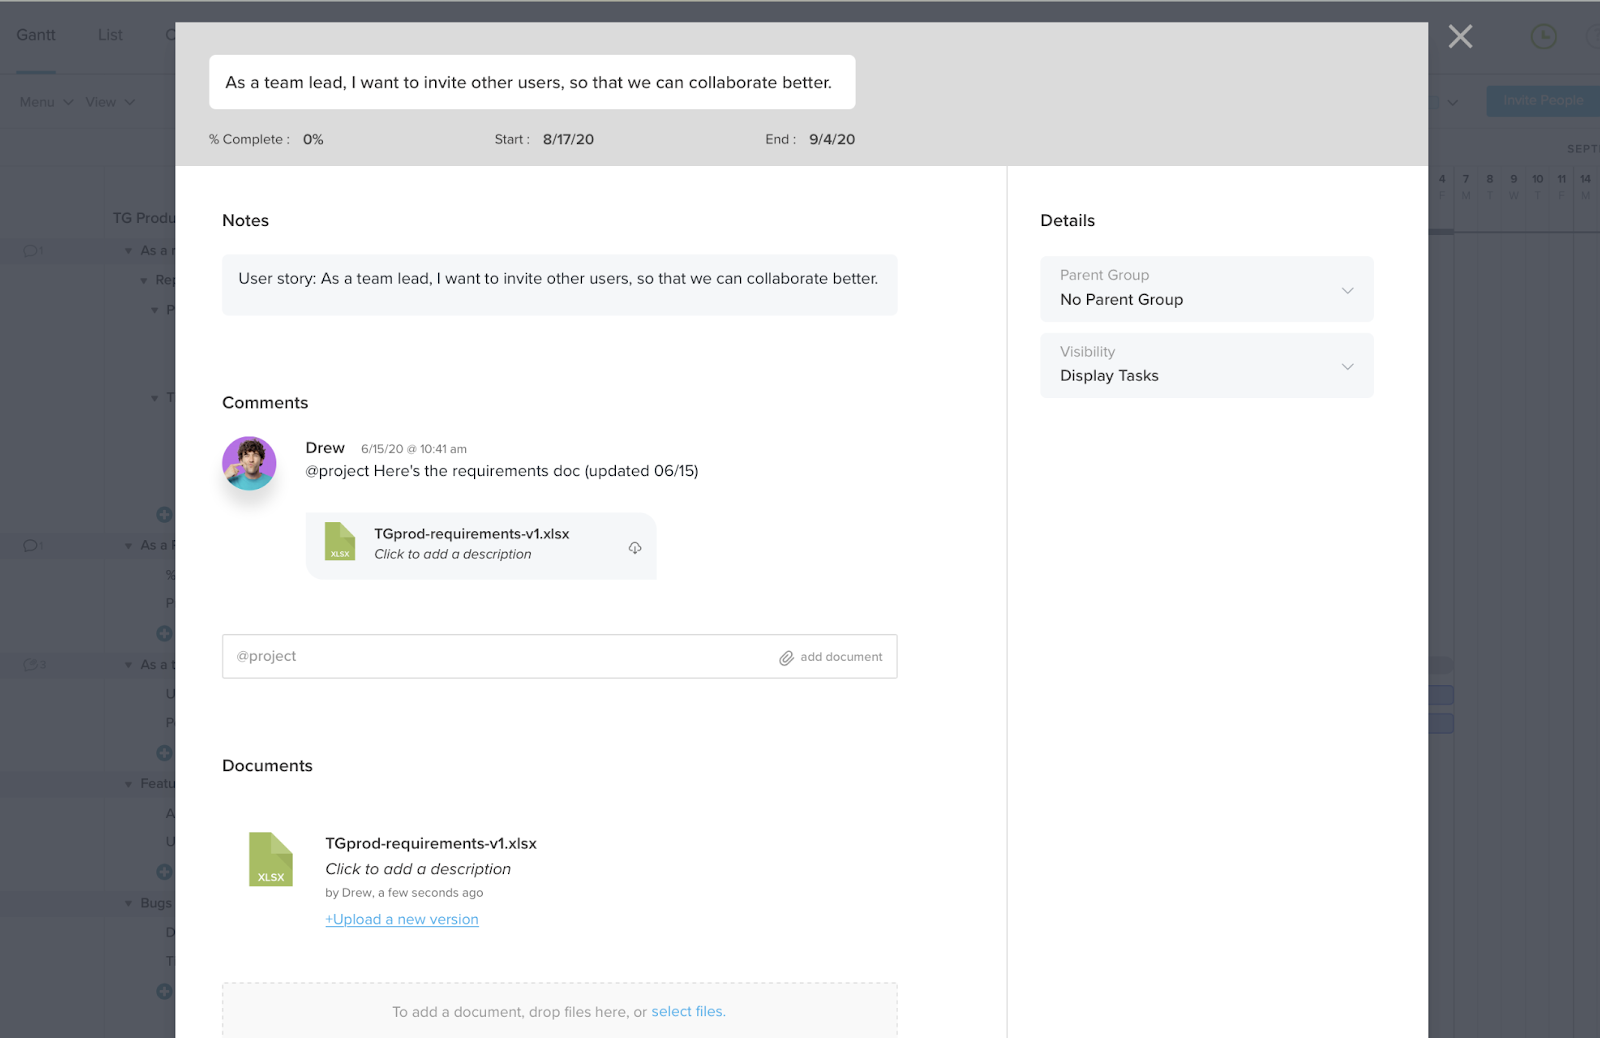The image size is (1600, 1038).
Task: Switch to the Gantt tab
Action: (x=36, y=34)
